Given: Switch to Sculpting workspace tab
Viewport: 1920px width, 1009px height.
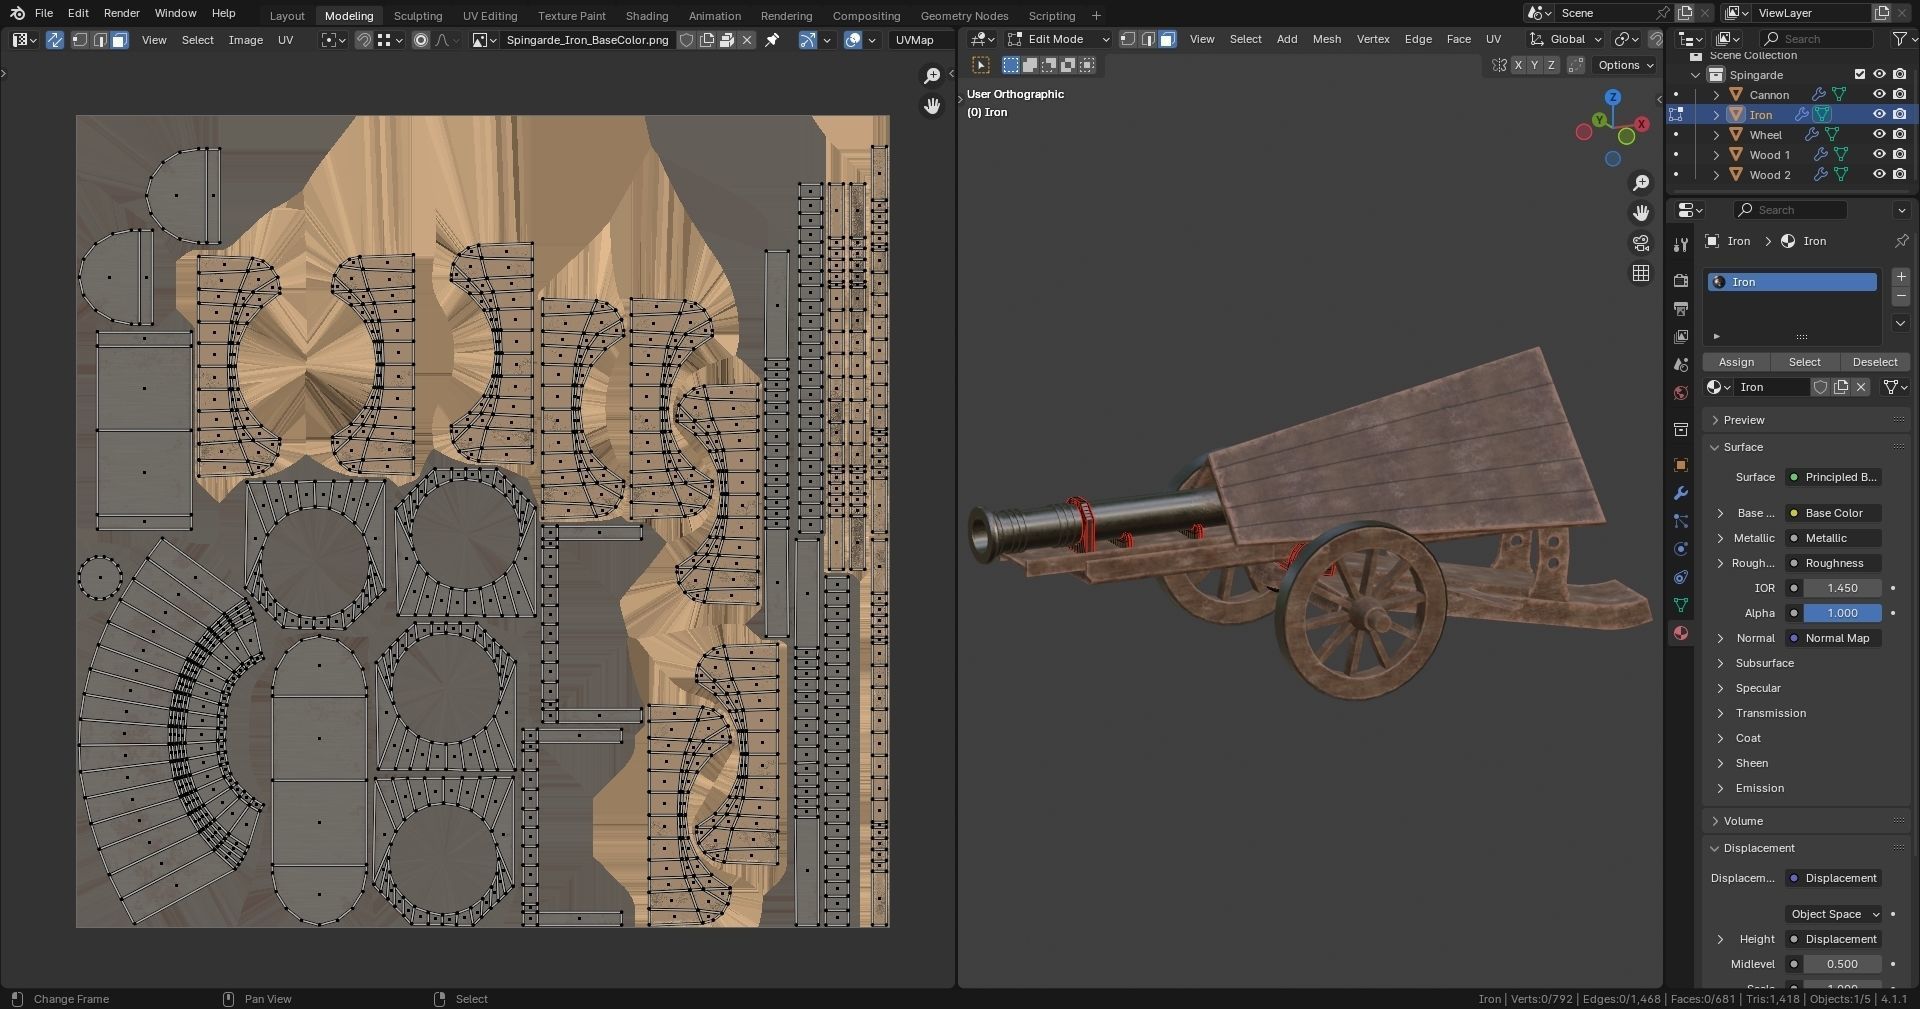Looking at the screenshot, I should coord(418,15).
